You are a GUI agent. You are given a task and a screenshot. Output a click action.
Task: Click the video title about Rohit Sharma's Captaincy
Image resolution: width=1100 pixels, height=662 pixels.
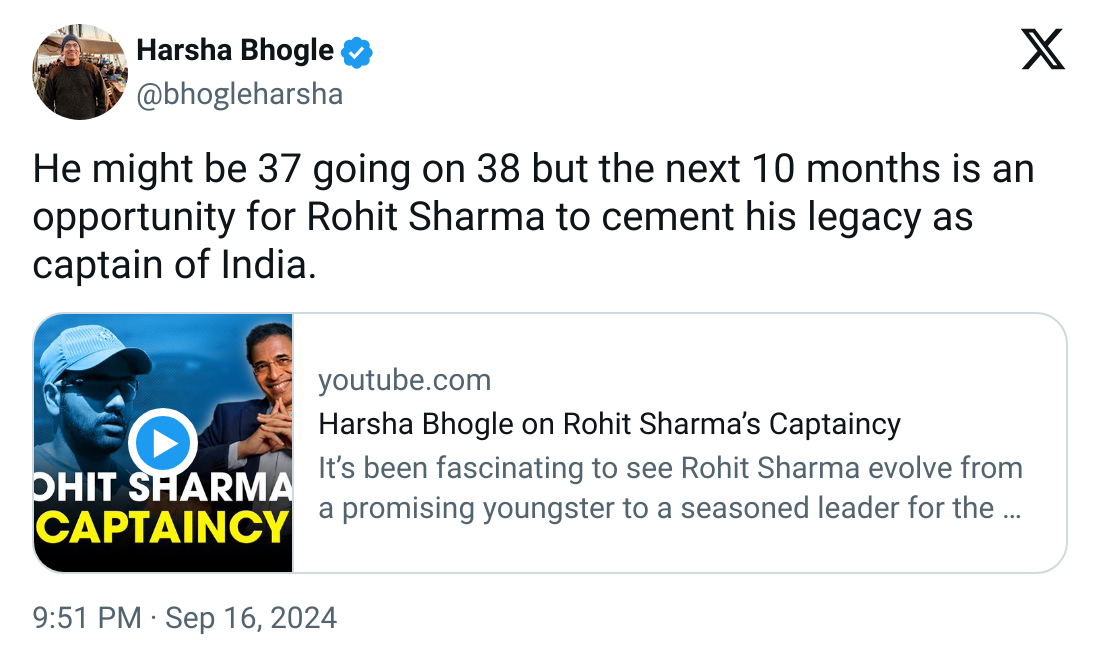pos(608,423)
